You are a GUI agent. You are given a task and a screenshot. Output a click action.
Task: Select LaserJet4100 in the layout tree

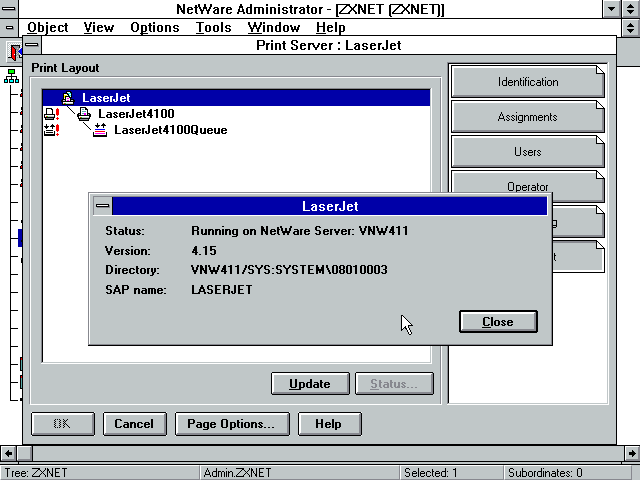tap(136, 114)
